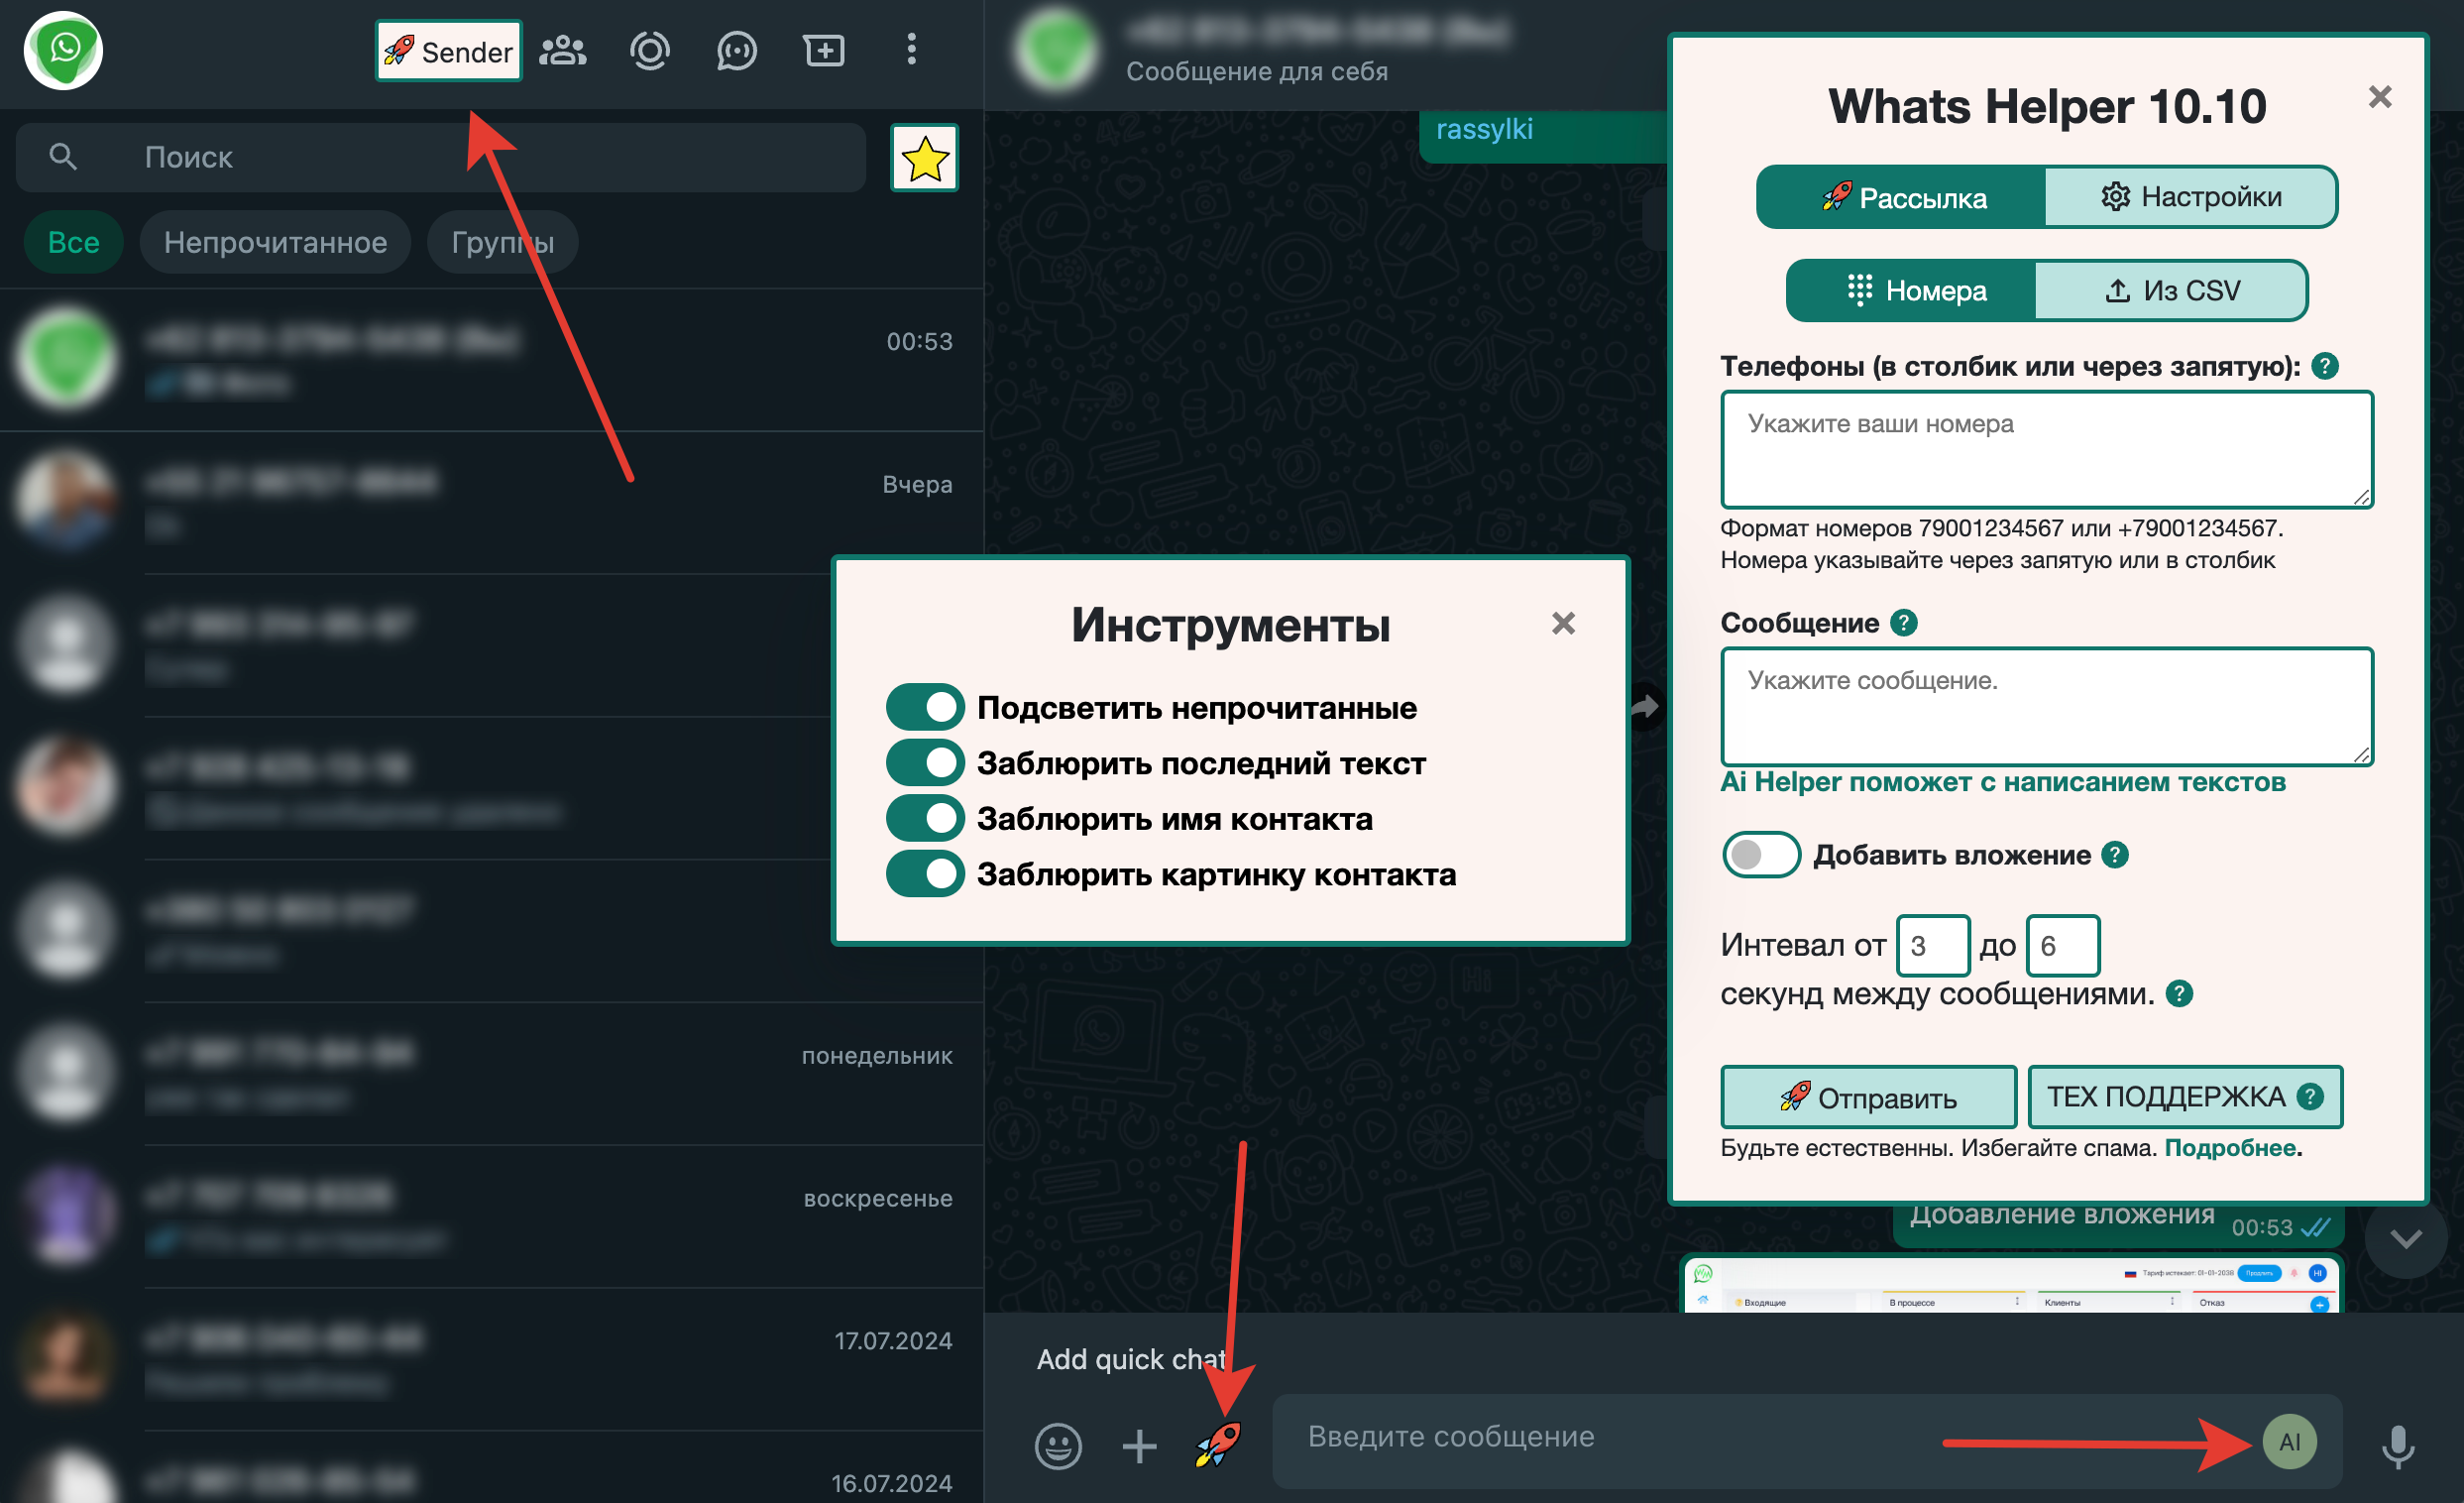
Task: Open the Communities icon in header
Action: pyautogui.click(x=563, y=50)
